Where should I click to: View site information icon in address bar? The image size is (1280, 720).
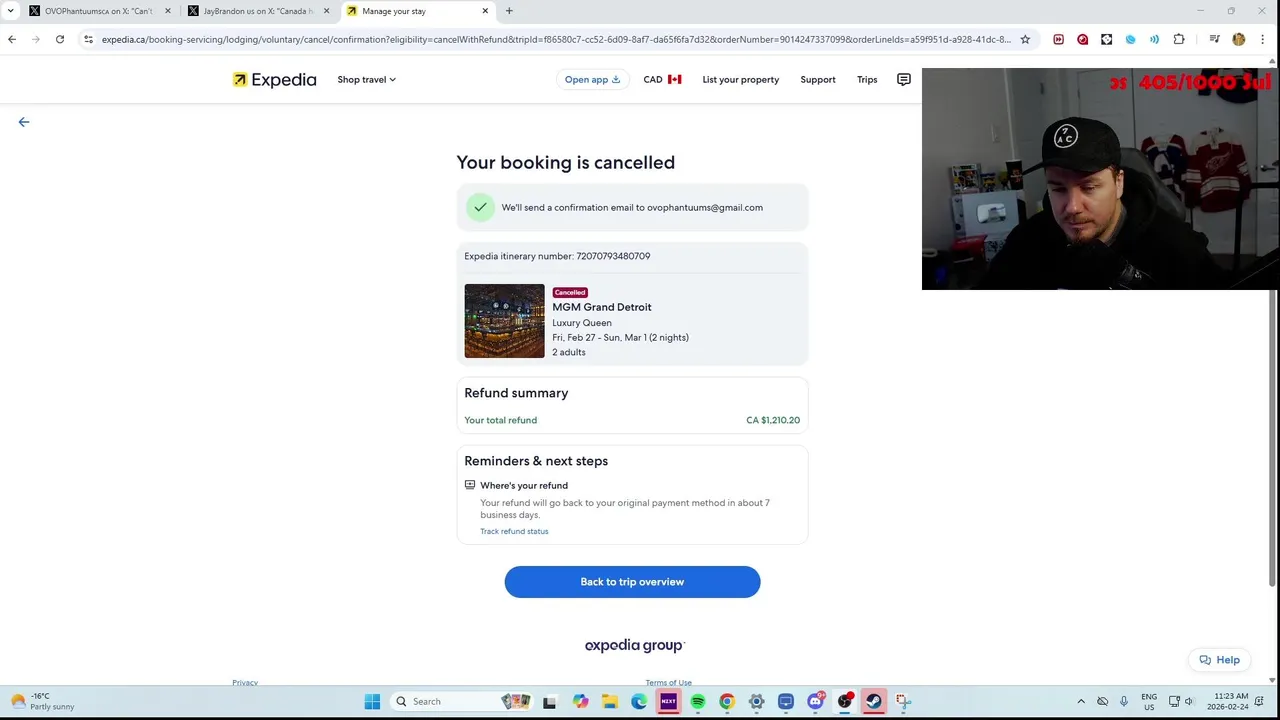pos(88,39)
